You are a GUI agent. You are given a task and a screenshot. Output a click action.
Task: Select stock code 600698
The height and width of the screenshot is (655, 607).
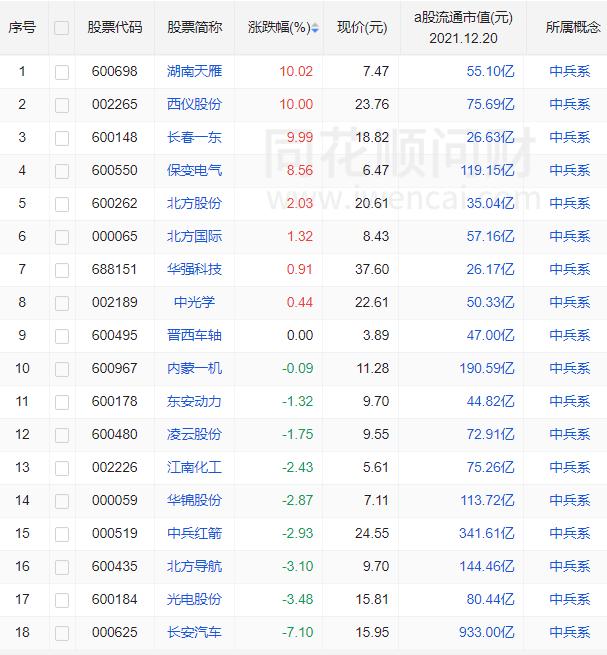(115, 71)
